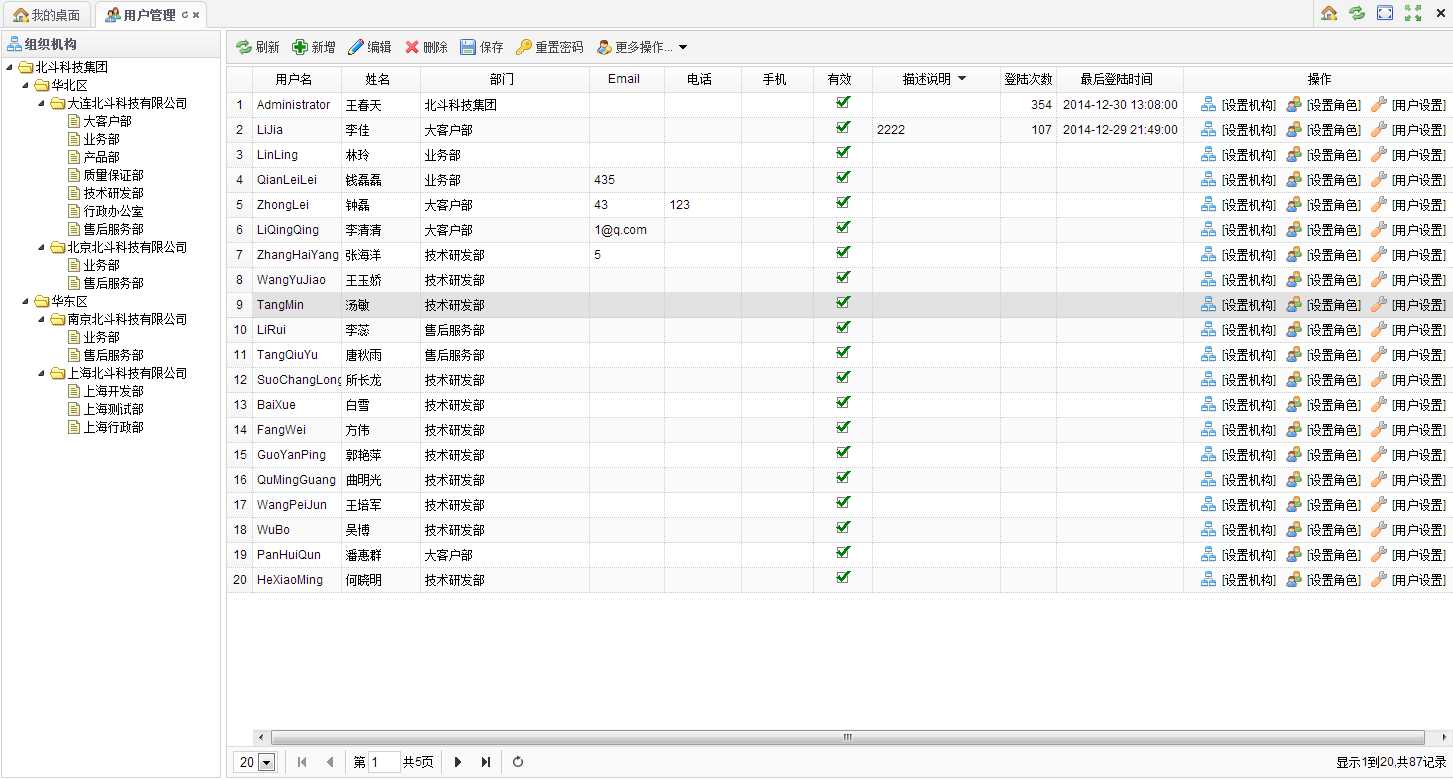Click set role icon in TangMin row
Viewport: 1453px width, 780px height.
pyautogui.click(x=1294, y=304)
